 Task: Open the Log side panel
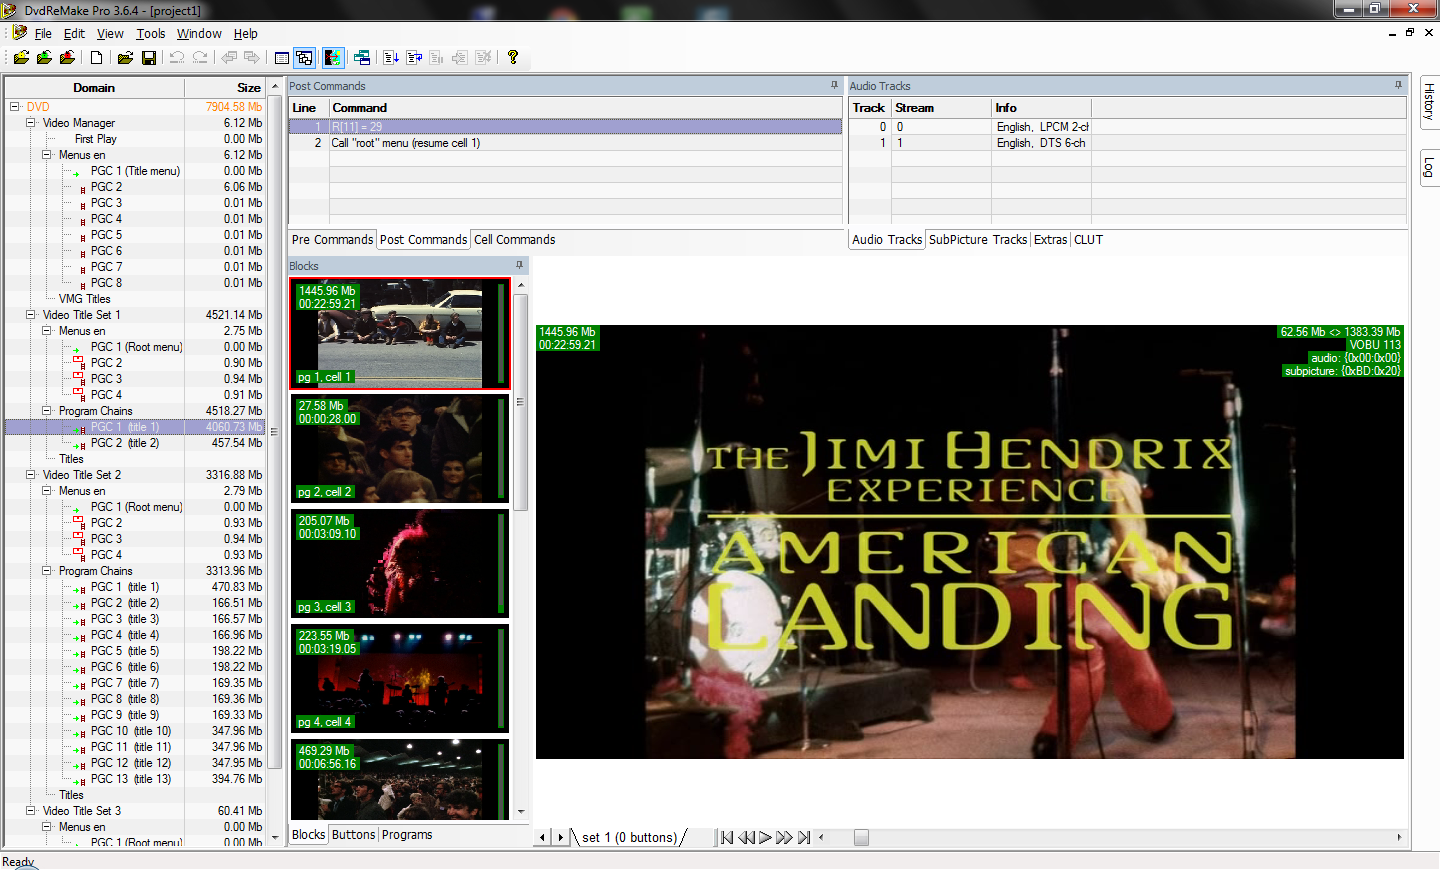coord(1429,168)
